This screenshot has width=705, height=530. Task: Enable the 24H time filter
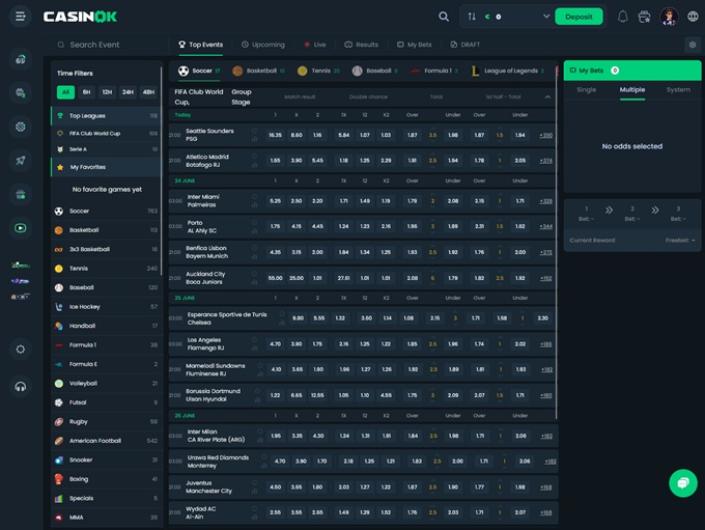point(128,92)
